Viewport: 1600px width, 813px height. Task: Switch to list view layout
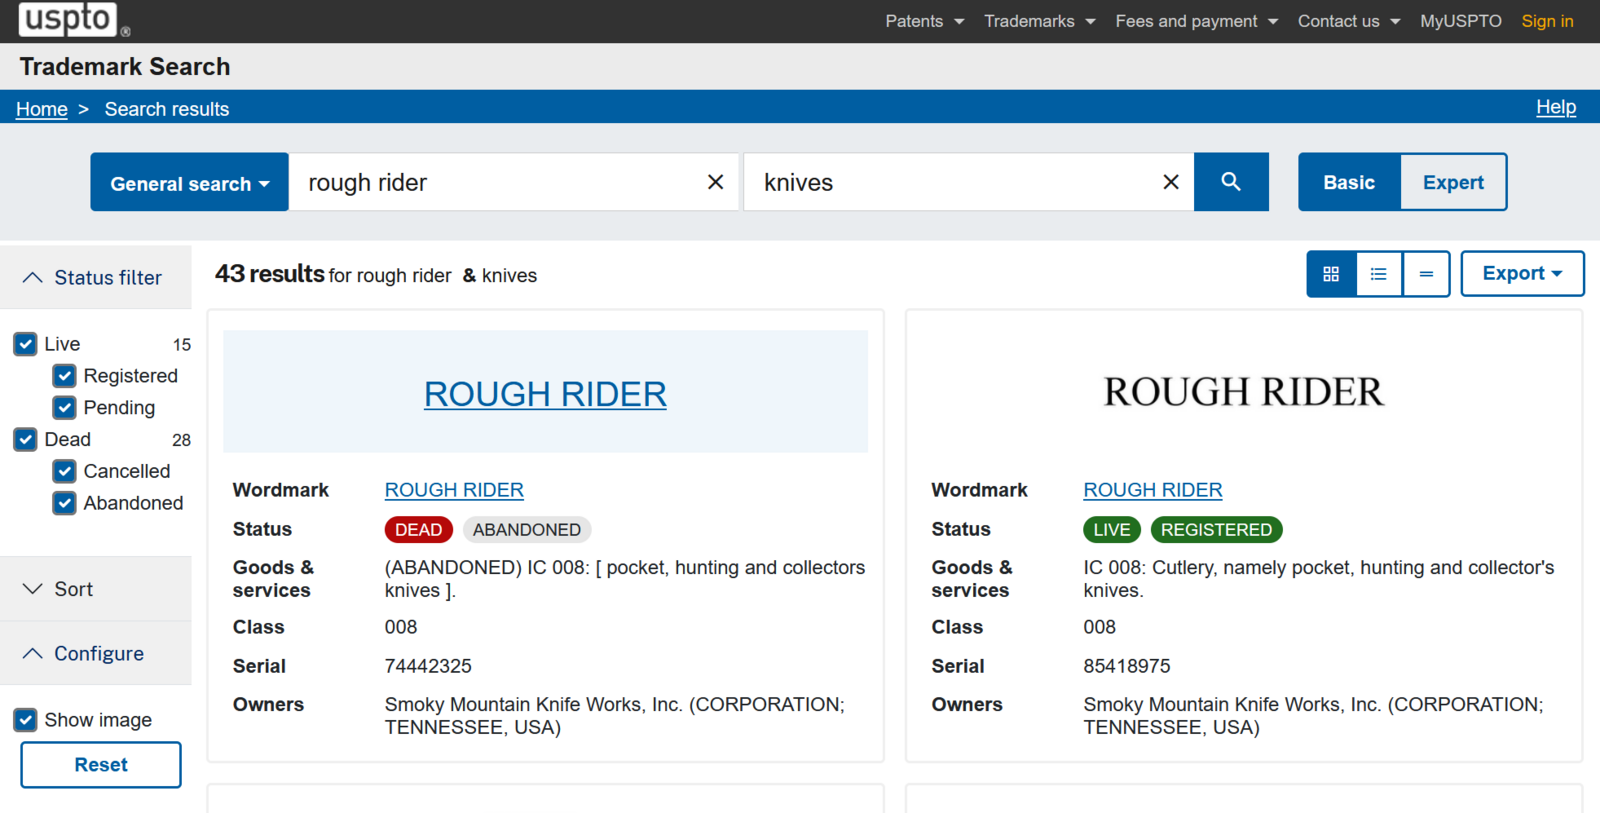(x=1378, y=274)
